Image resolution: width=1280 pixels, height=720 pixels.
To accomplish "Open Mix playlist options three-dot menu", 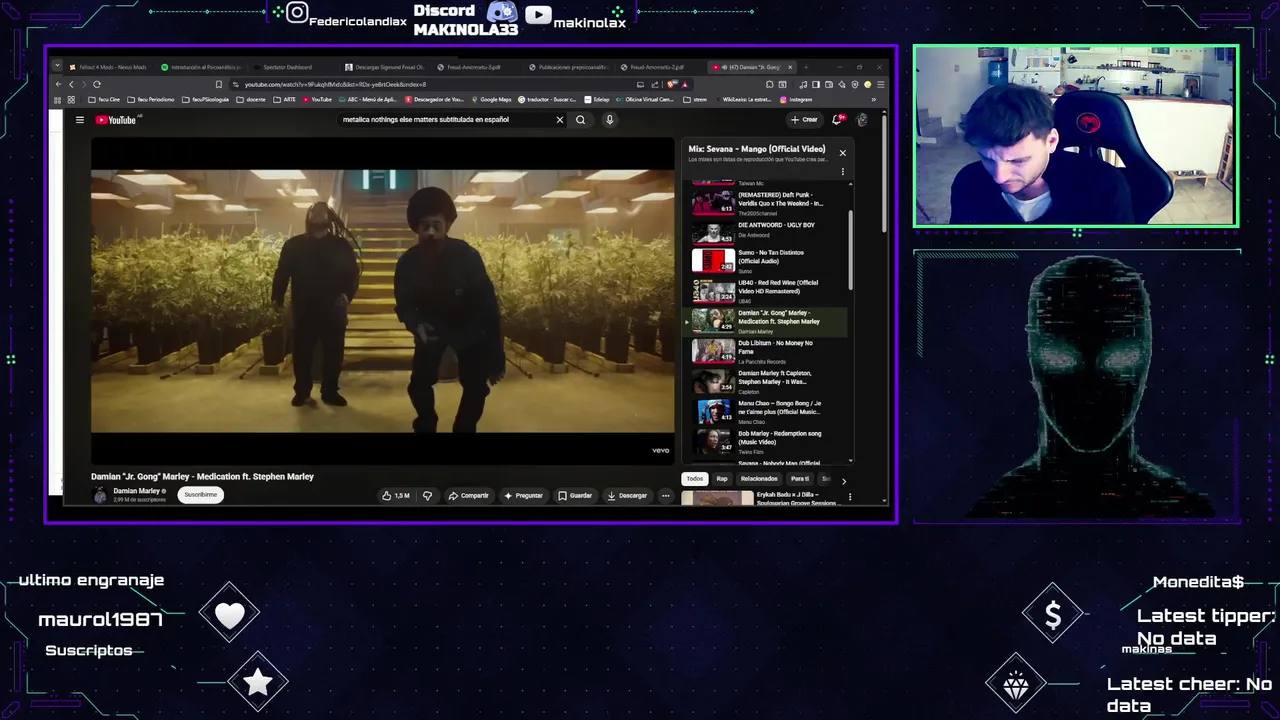I will point(842,172).
